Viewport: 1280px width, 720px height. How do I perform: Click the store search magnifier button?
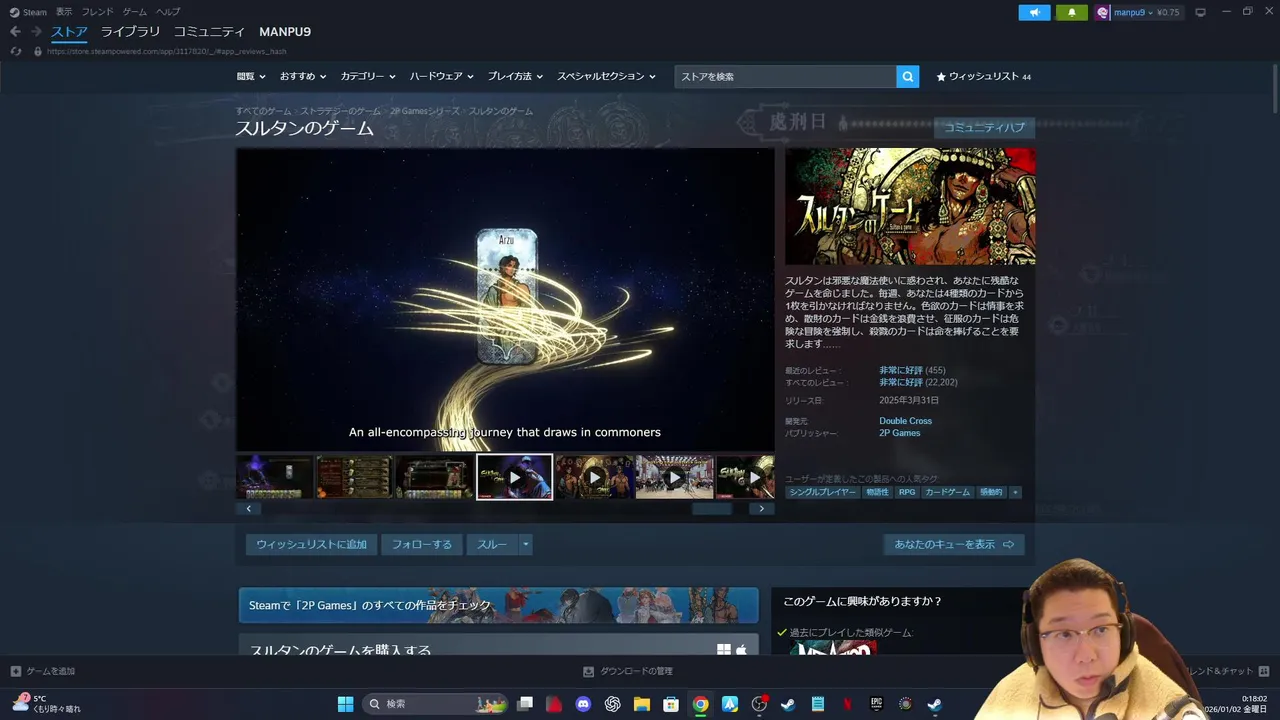point(907,76)
